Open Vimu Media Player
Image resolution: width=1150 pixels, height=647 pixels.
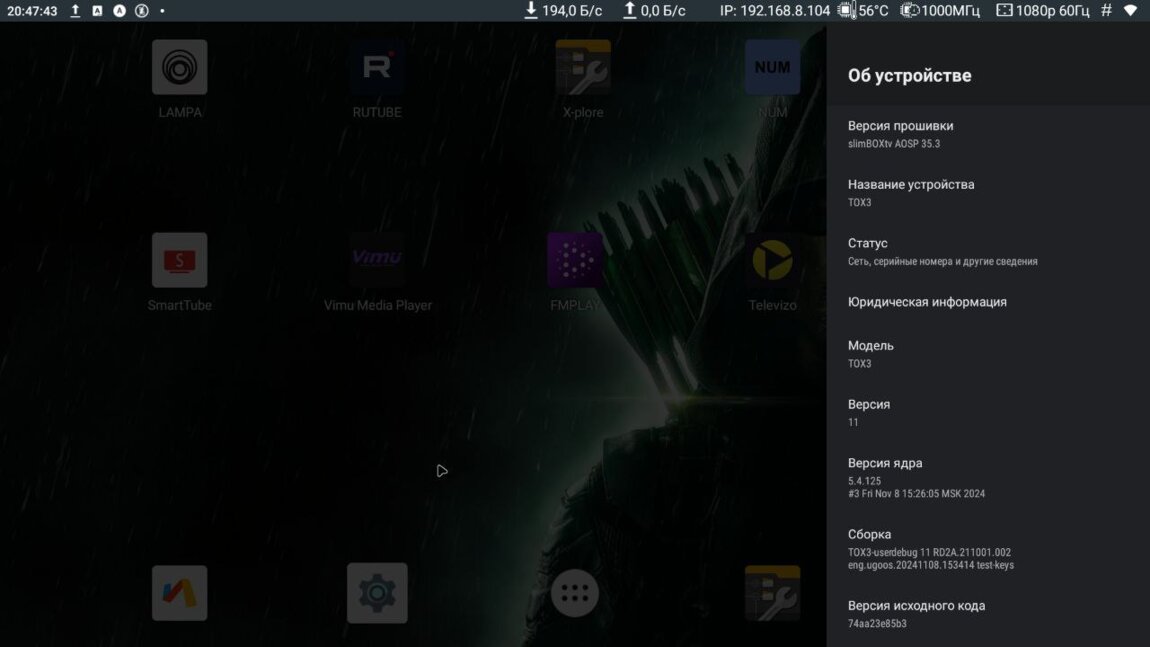coord(377,261)
